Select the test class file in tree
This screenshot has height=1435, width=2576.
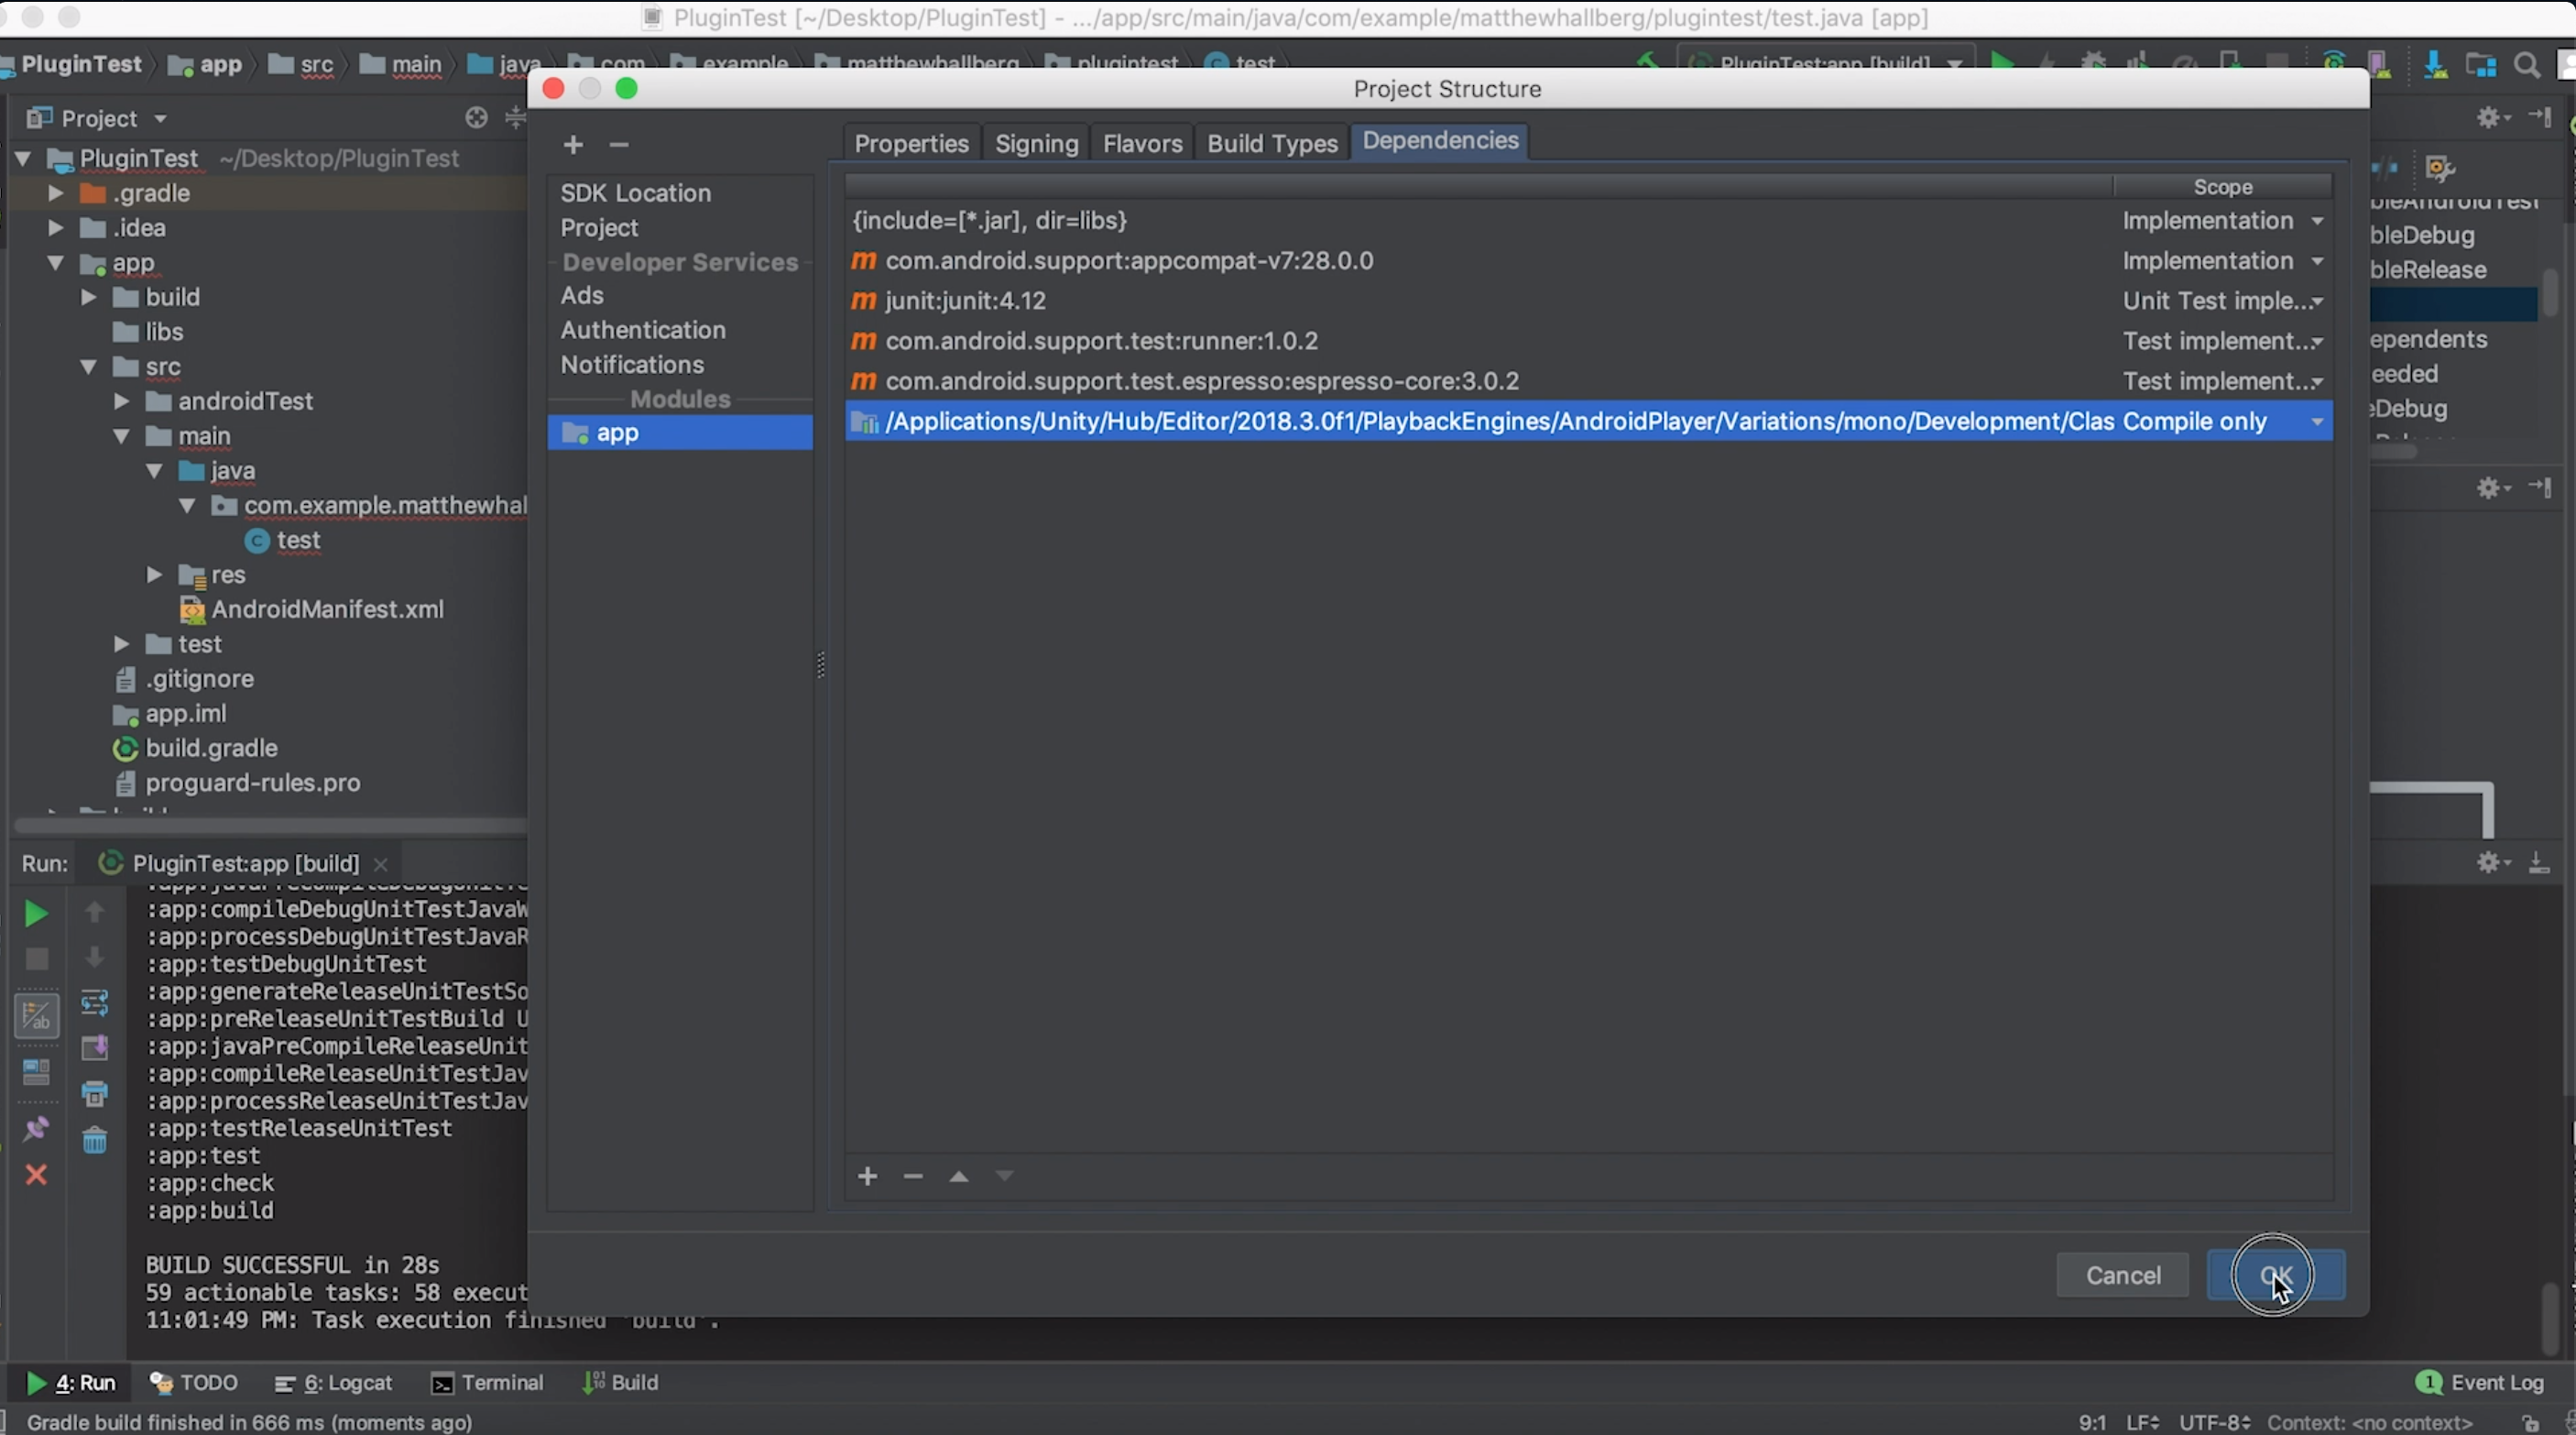point(284,541)
